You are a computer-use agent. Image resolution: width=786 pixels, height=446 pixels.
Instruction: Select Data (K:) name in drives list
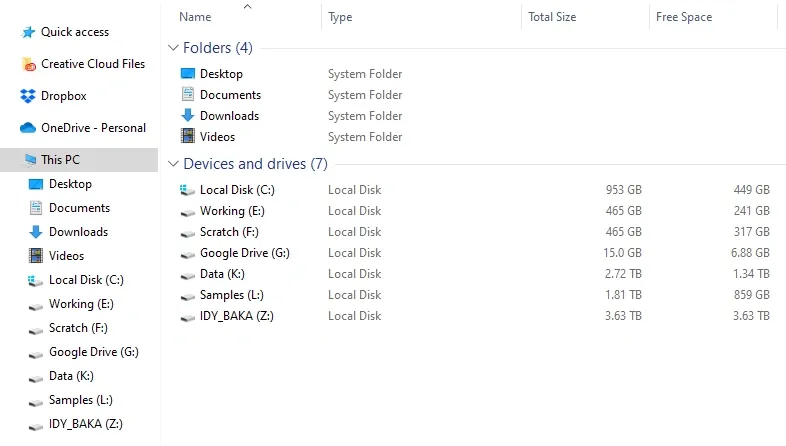coord(222,274)
